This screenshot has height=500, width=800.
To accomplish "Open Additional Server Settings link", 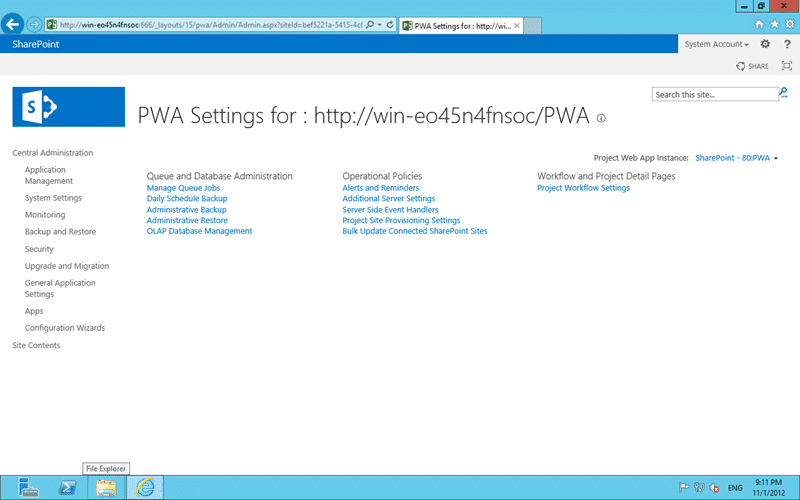I will 389,198.
